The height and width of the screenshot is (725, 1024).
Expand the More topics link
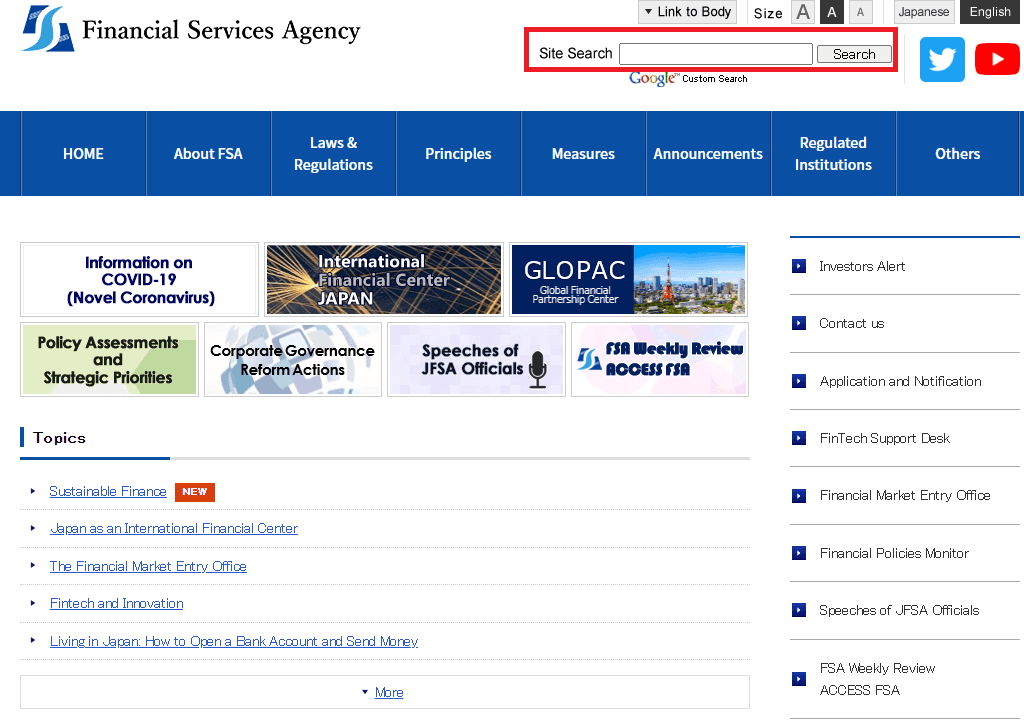(389, 692)
